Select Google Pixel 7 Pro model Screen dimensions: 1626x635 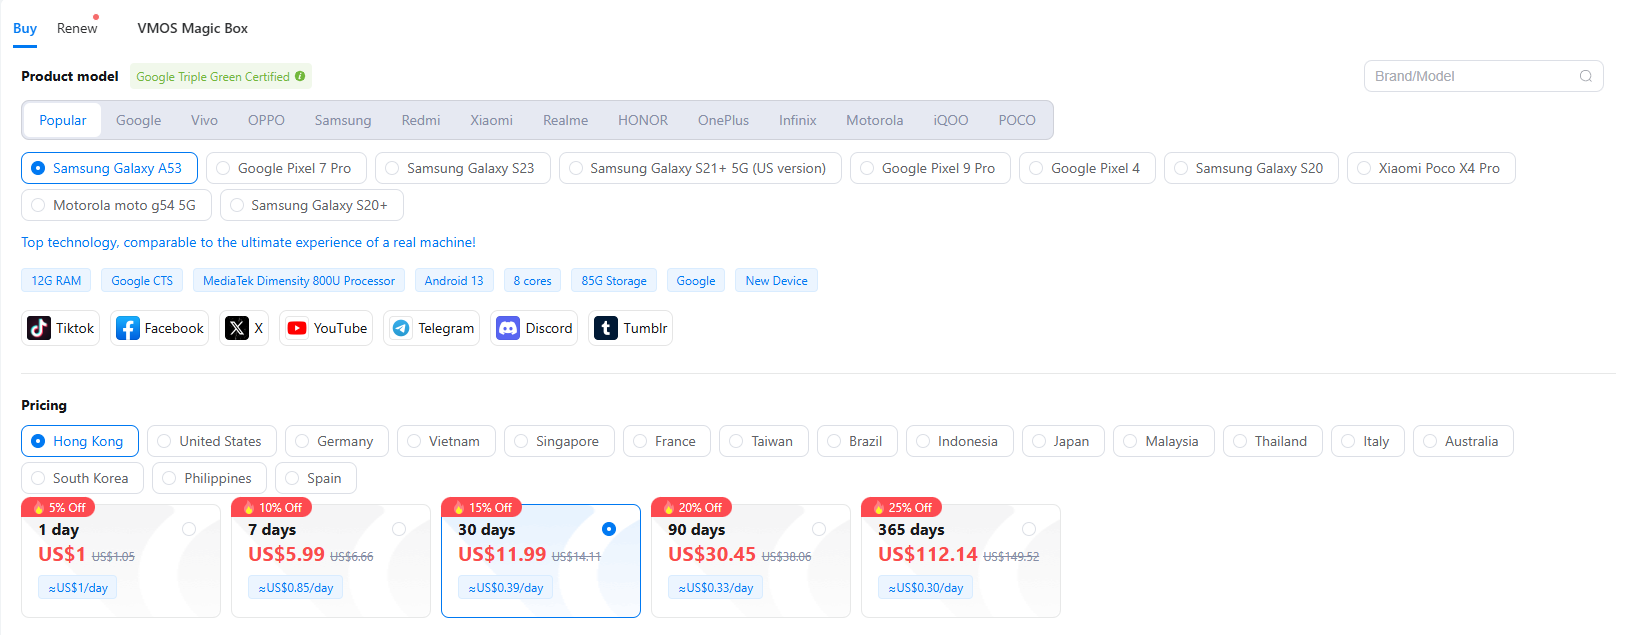[x=286, y=168]
